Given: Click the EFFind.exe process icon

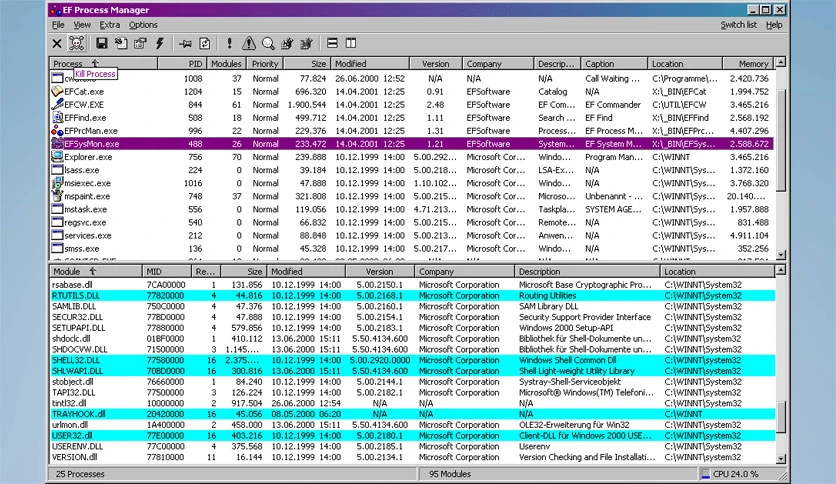Looking at the screenshot, I should point(57,118).
